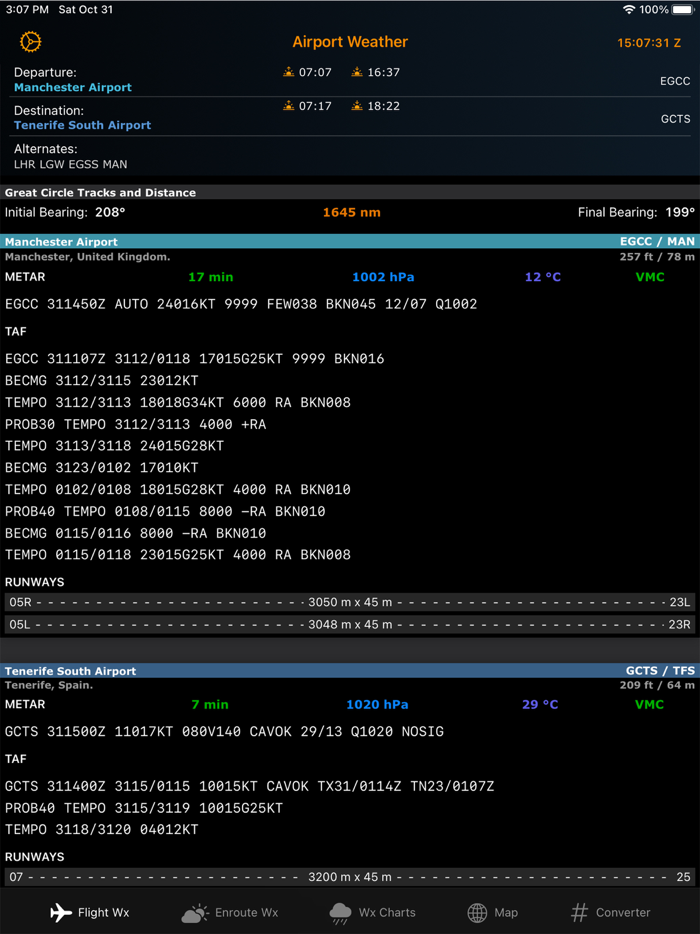Tap the Tenerife South Airport GCTS / TFS header
Image resolution: width=700 pixels, height=934 pixels.
point(350,671)
